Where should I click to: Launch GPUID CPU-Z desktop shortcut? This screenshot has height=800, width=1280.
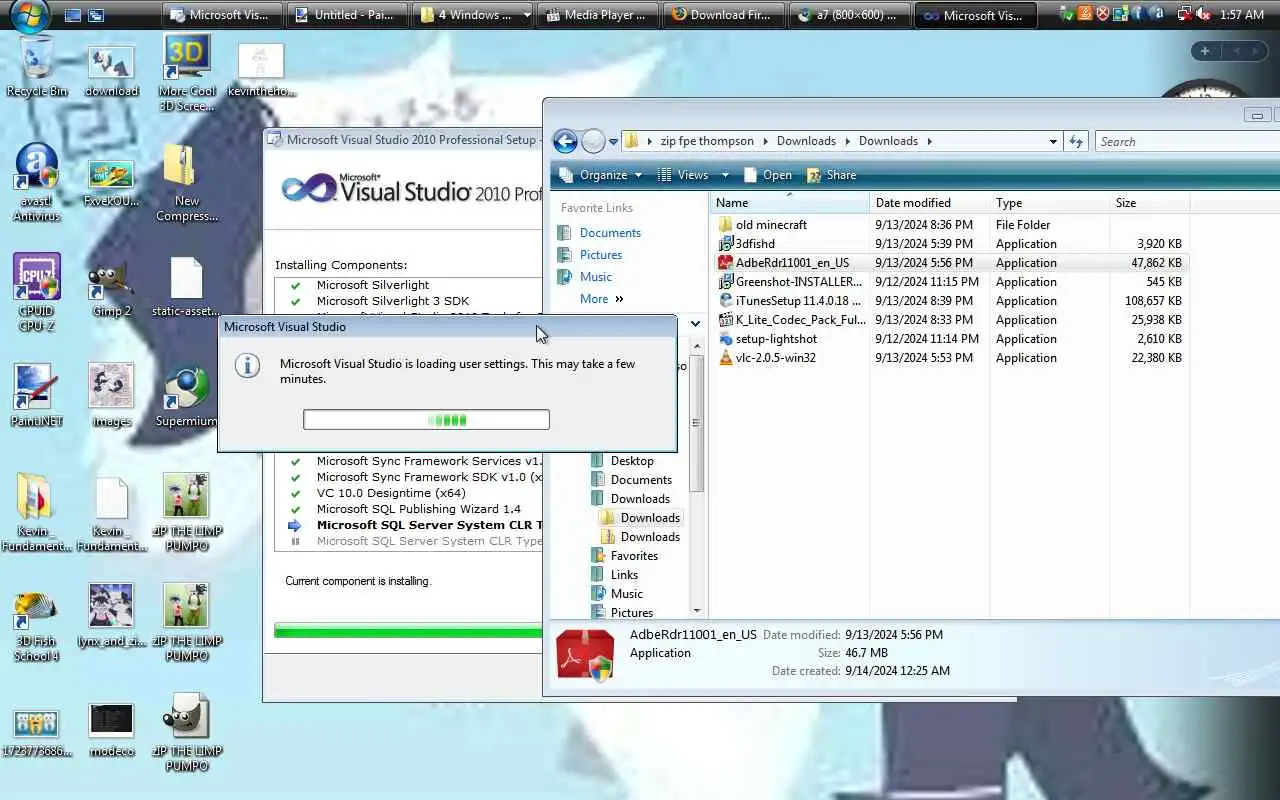coord(37,292)
